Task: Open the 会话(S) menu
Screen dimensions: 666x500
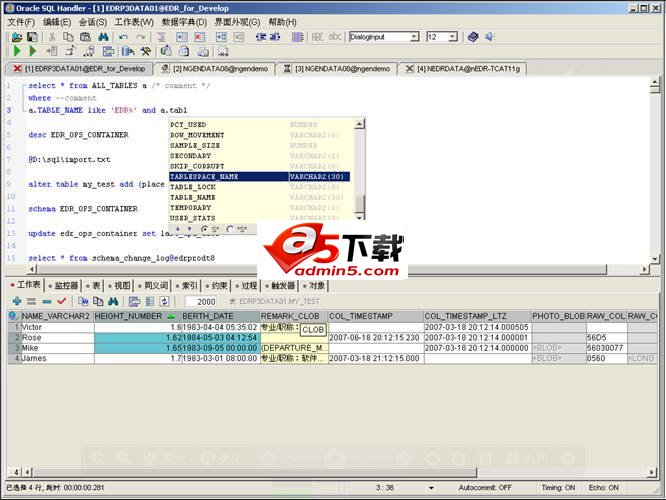Action: coord(93,22)
